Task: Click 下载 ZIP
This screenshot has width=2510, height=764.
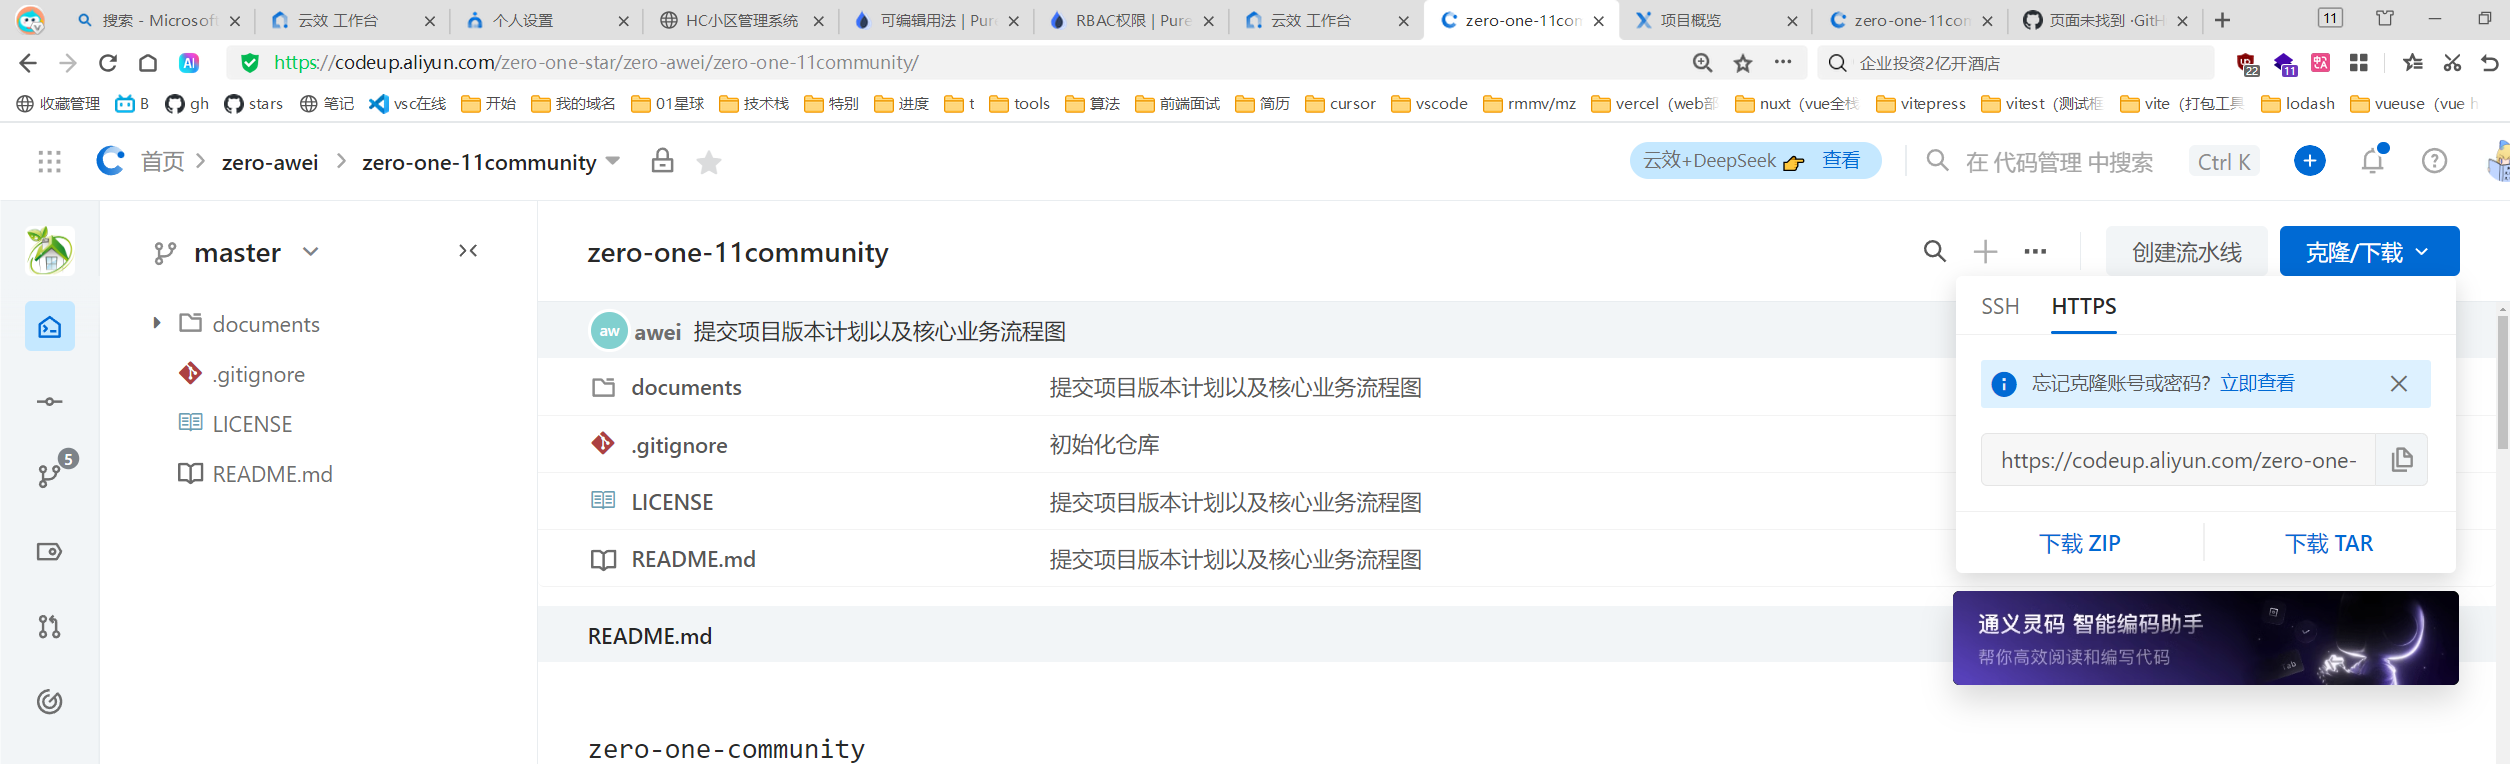Action: tap(2080, 543)
